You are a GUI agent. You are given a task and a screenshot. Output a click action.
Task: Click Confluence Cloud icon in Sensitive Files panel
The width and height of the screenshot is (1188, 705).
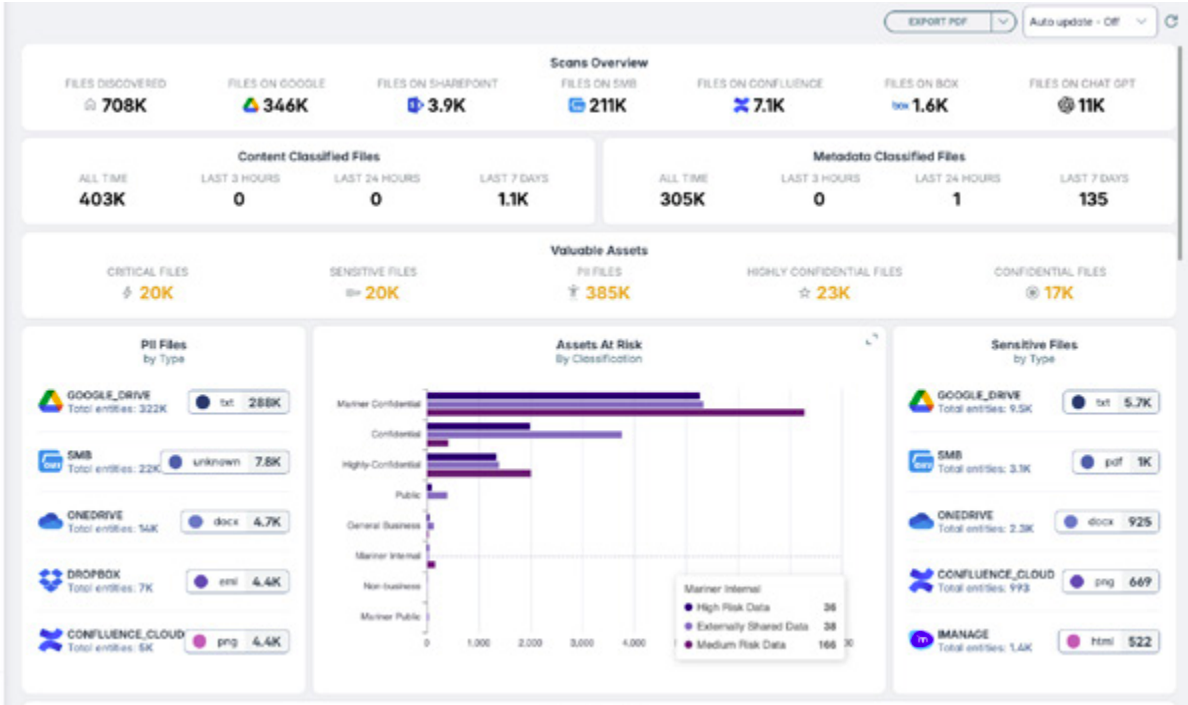[921, 581]
